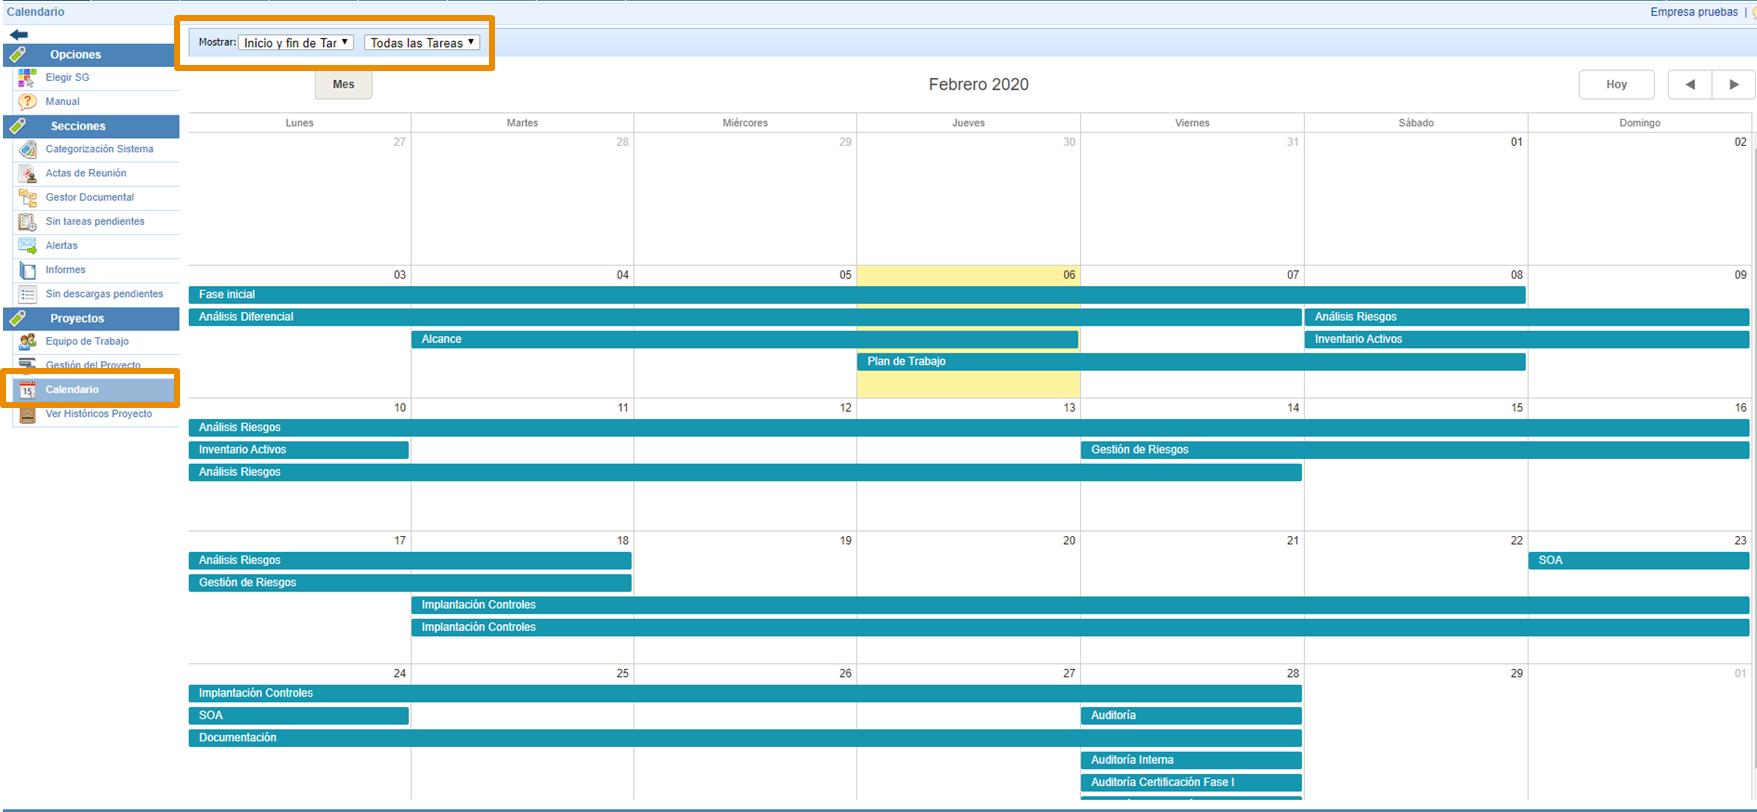
Task: Click the Actas de Reunión icon
Action: (28, 174)
